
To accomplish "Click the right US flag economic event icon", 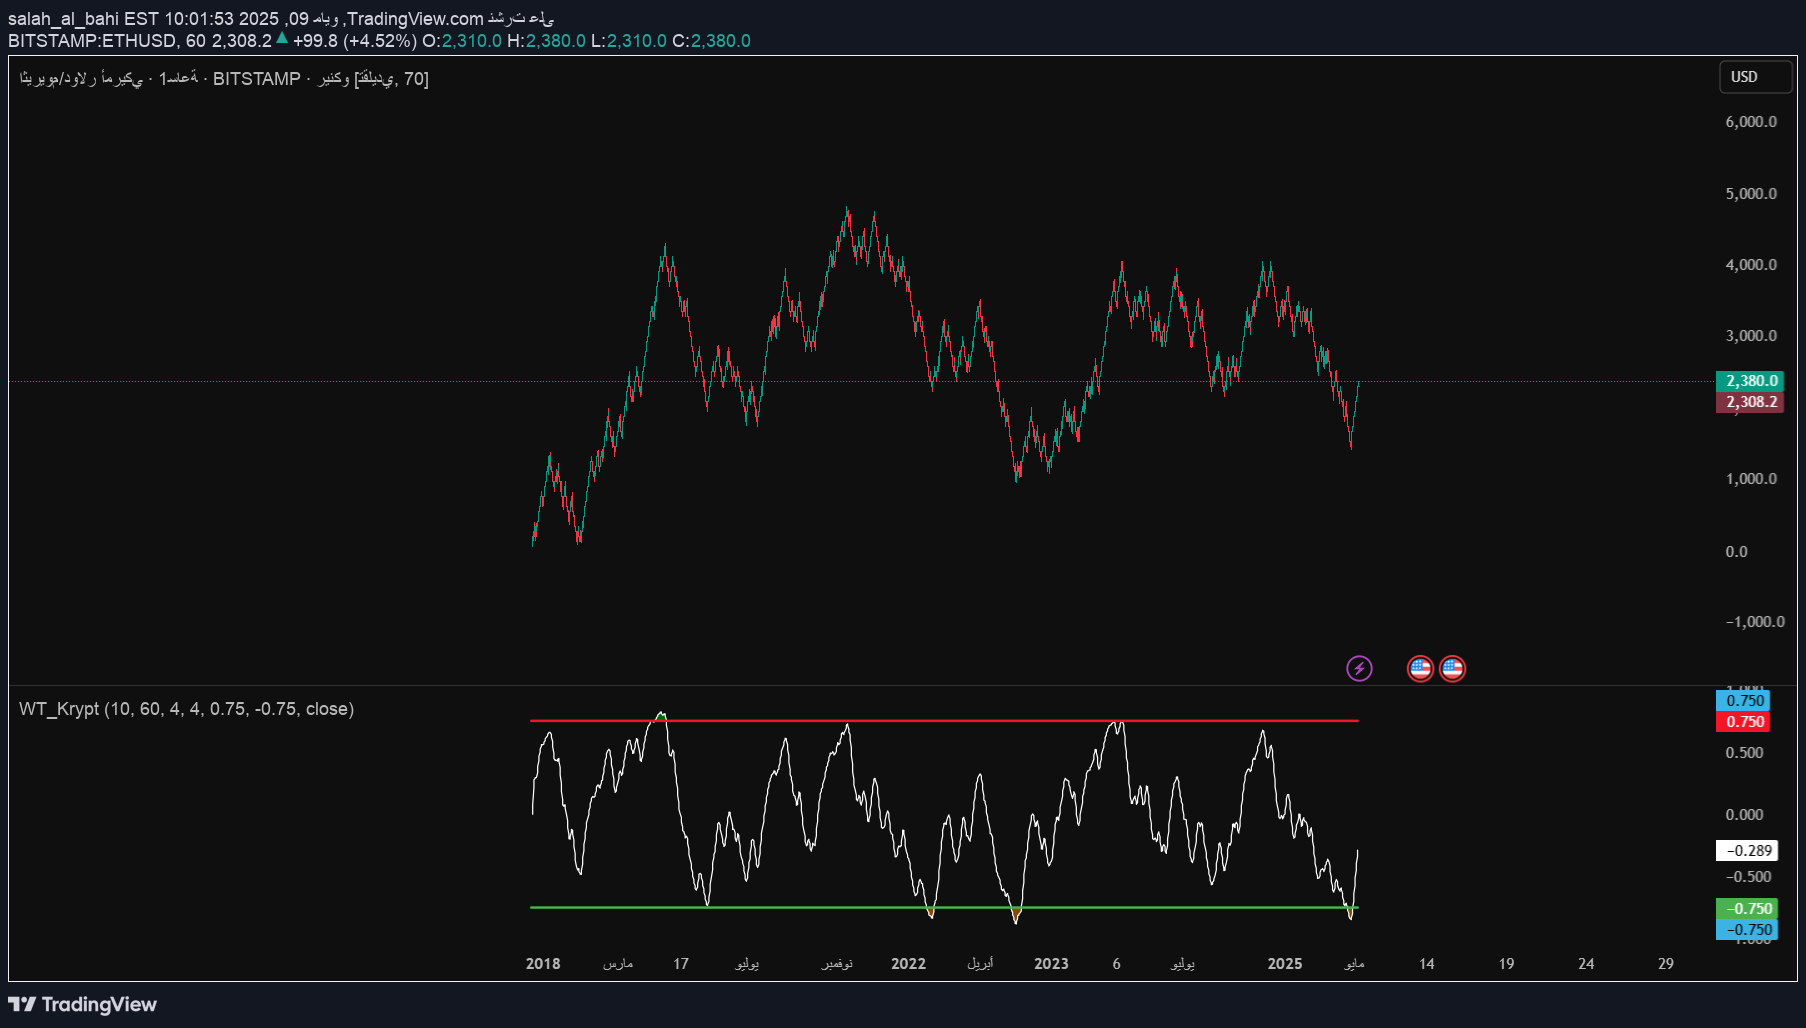I will (x=1452, y=668).
